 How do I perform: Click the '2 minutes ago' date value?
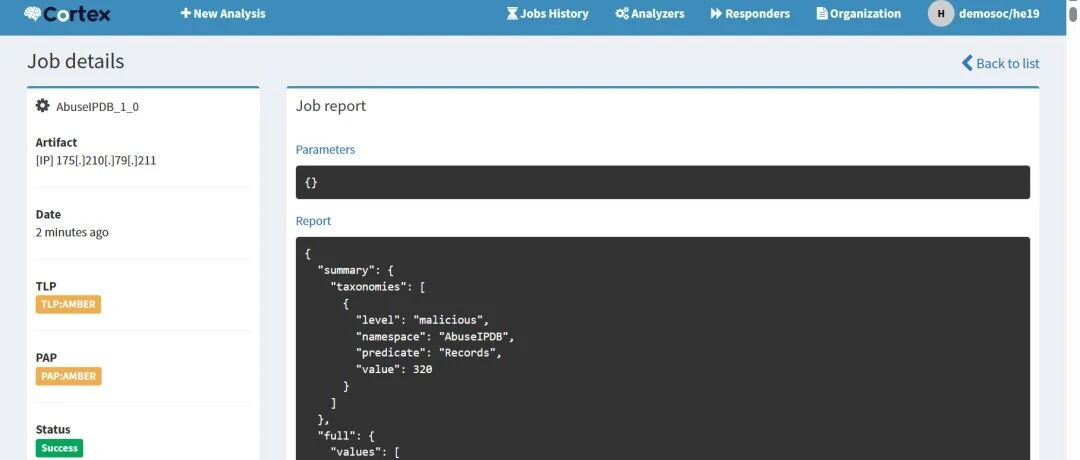[72, 232]
